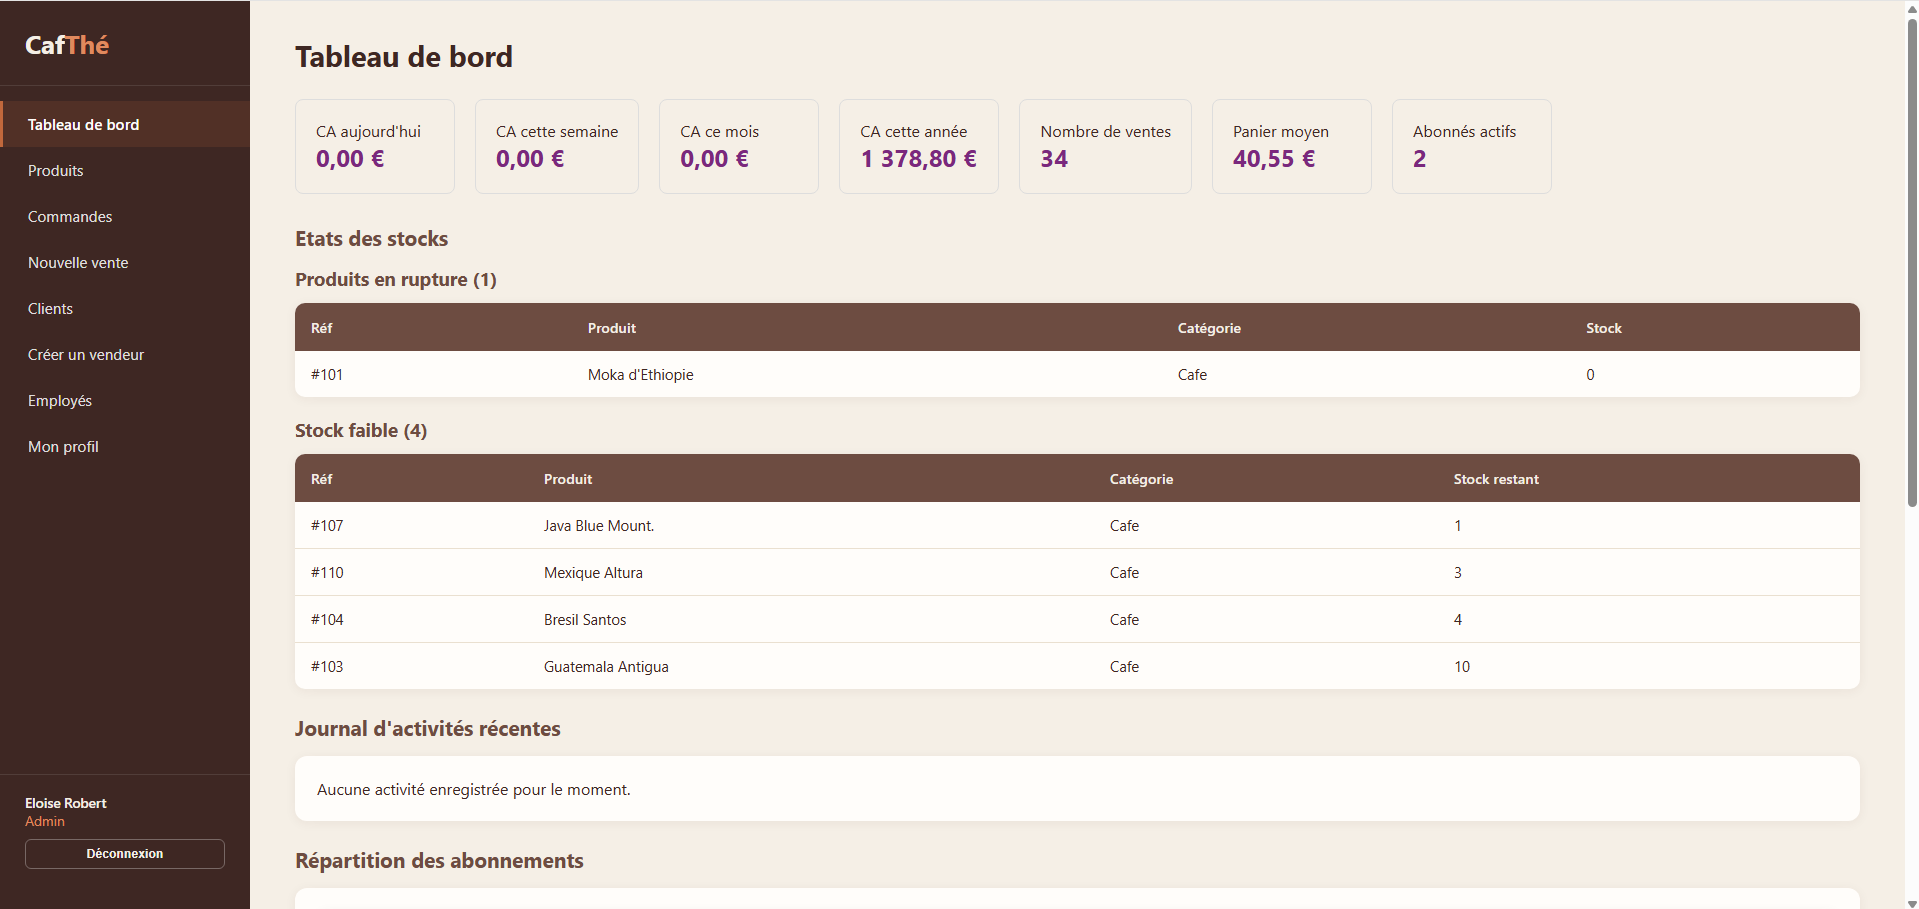This screenshot has width=1919, height=909.
Task: Click the Stock restant column header
Action: click(1496, 479)
